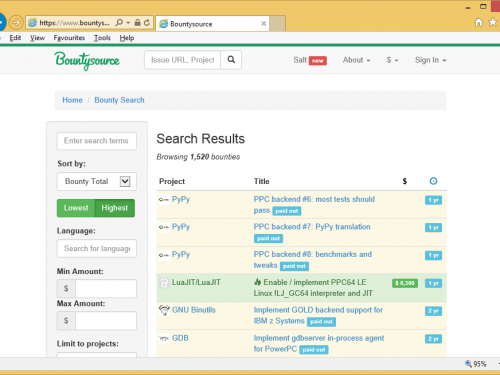Click the PyPy icon in PPC backend #7 row
This screenshot has width=500, height=375.
click(x=164, y=227)
